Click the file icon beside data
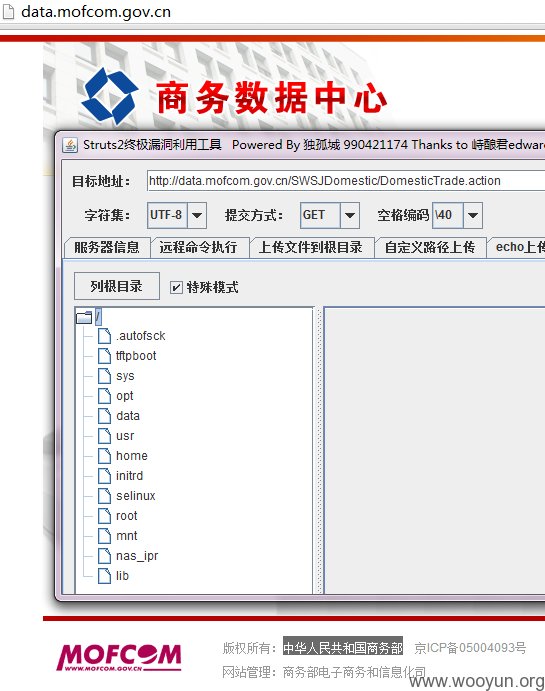The image size is (545, 691). tap(104, 416)
